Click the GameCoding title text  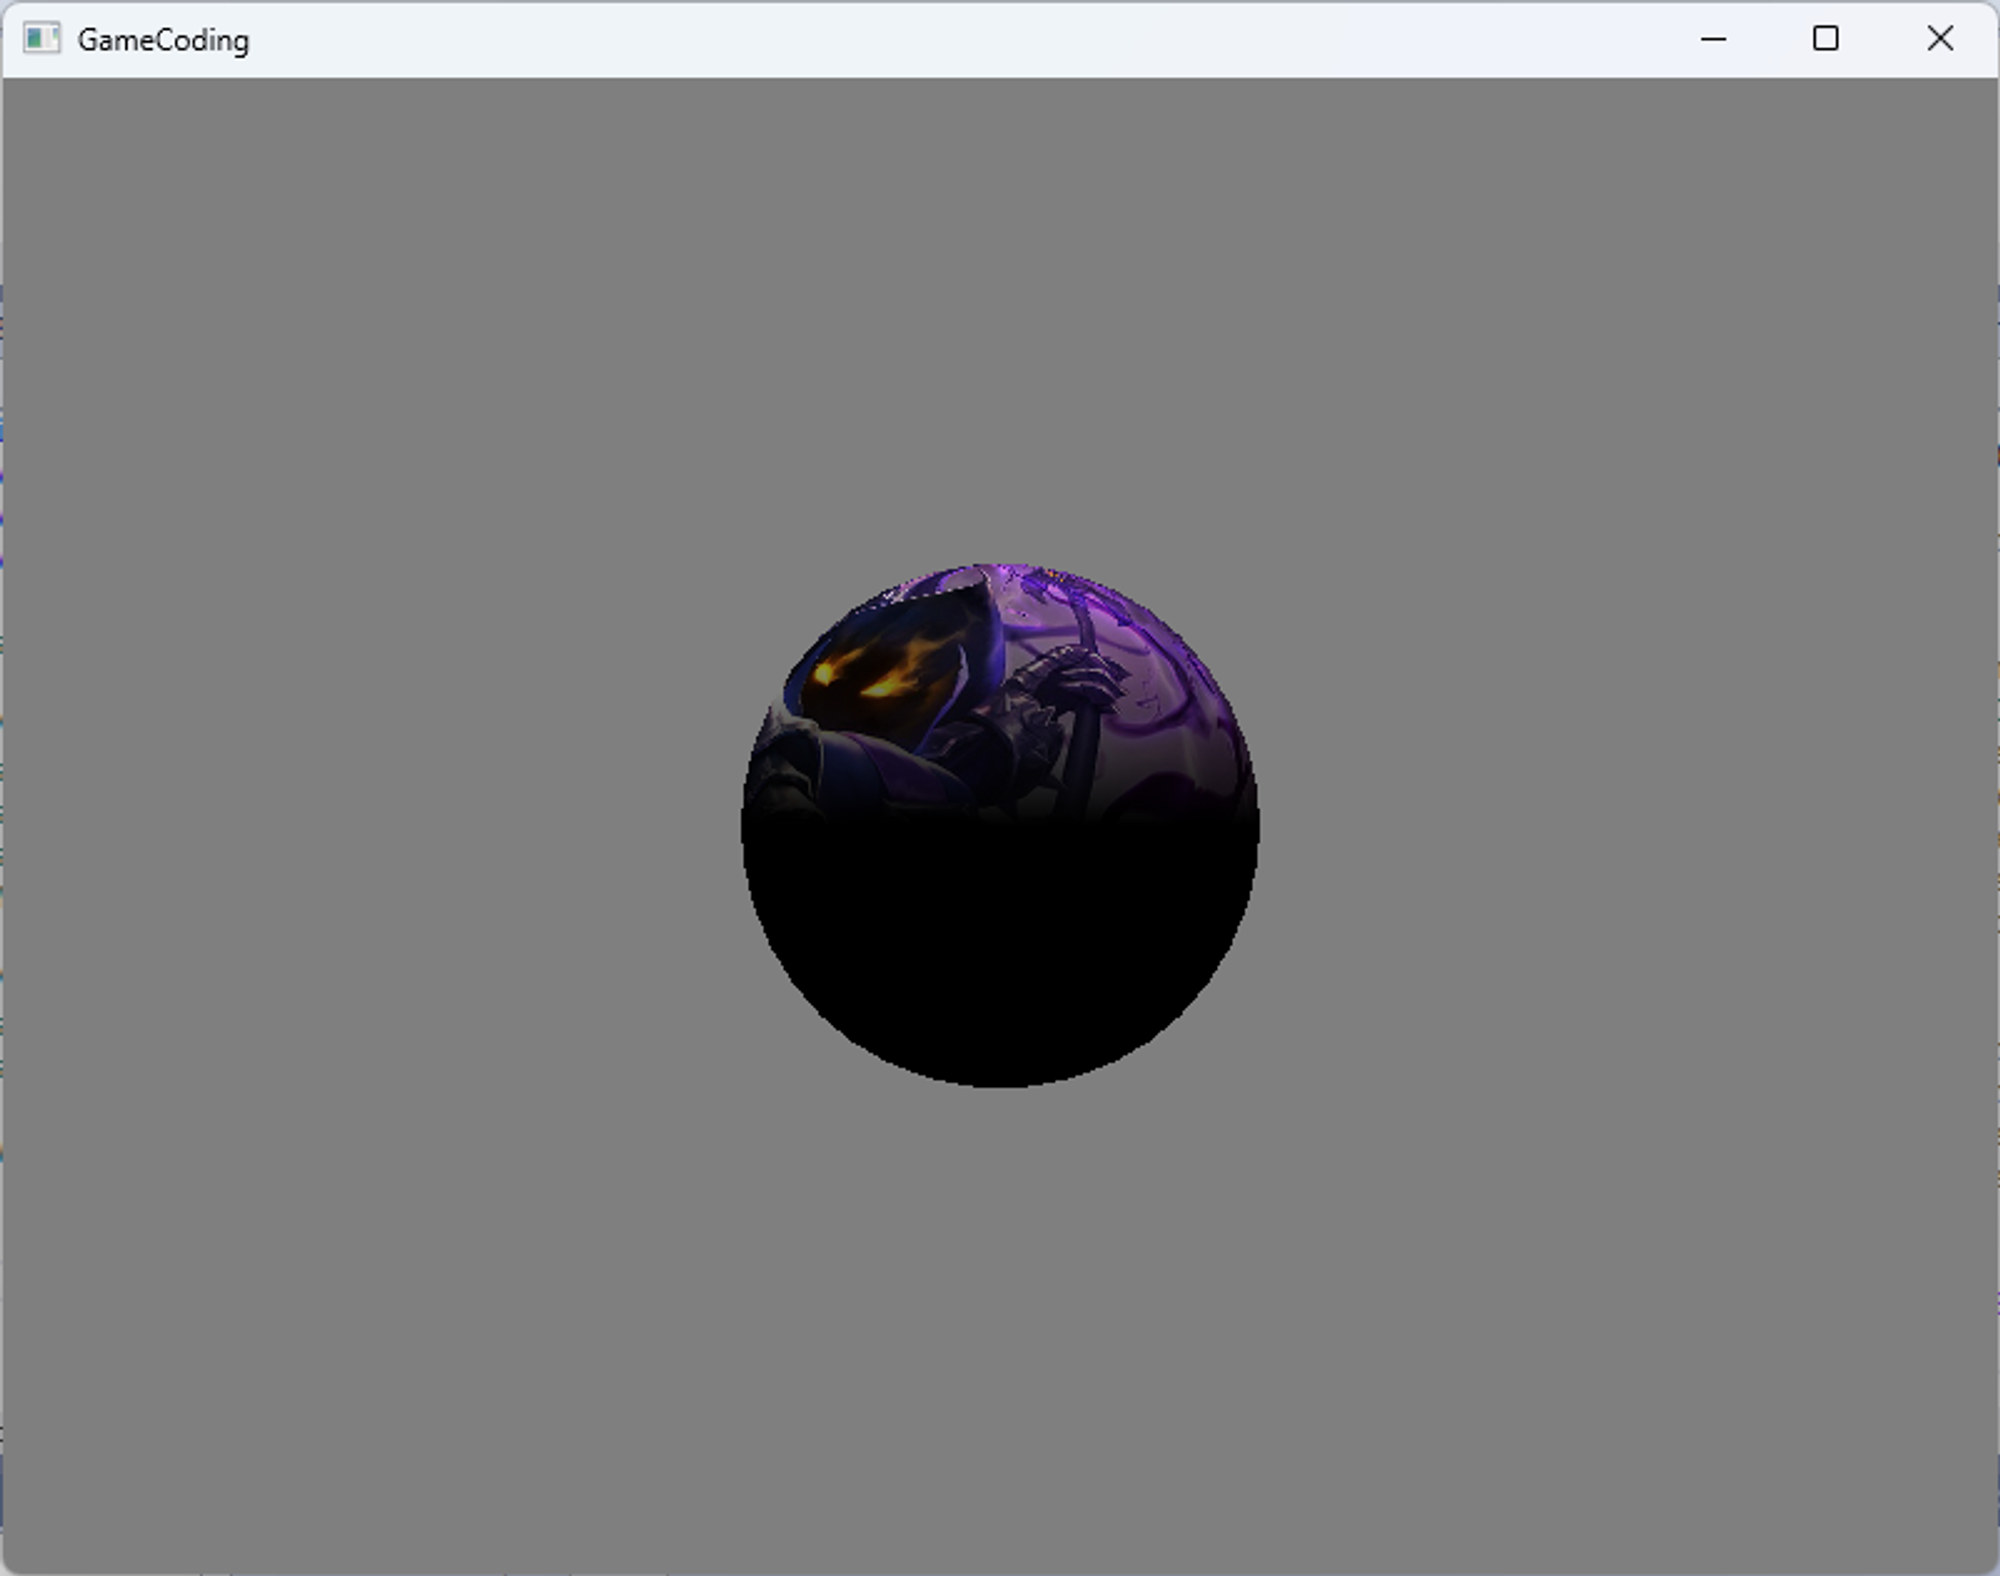coord(163,40)
